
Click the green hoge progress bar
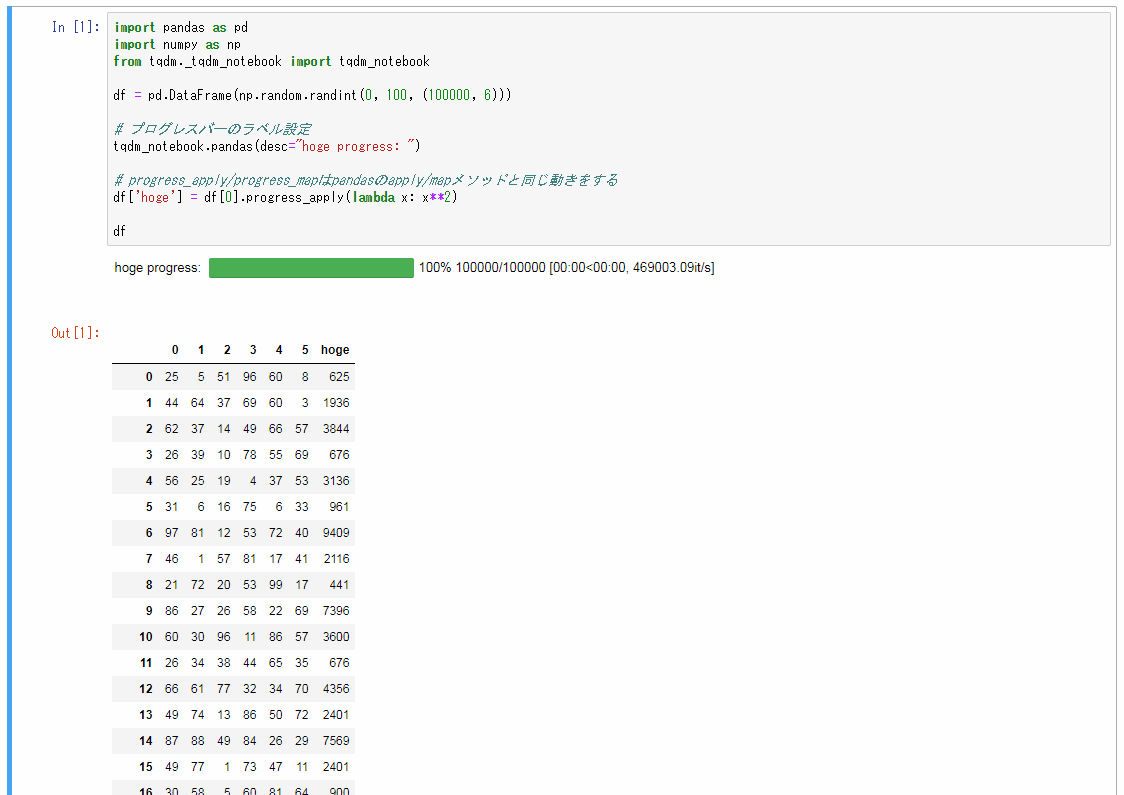[x=310, y=268]
